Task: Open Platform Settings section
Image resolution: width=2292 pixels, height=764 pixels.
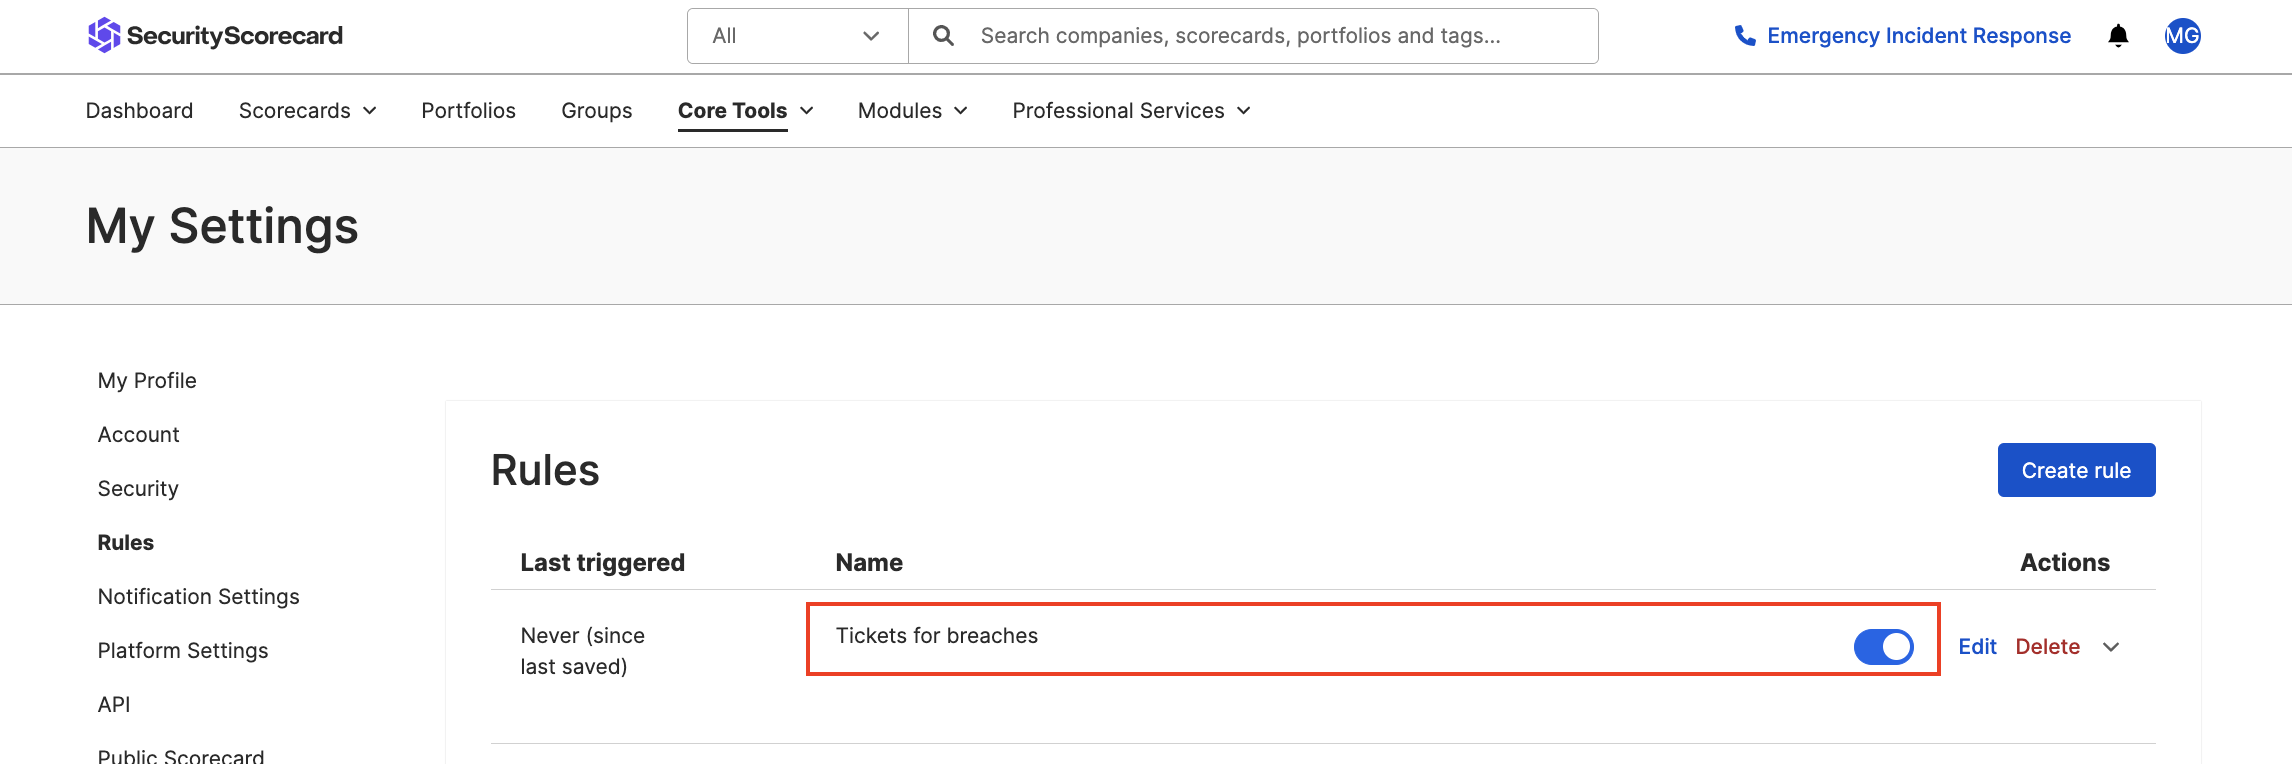Action: [183, 651]
